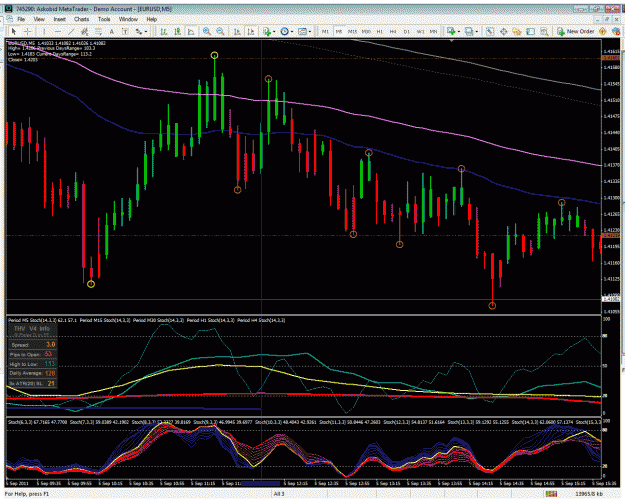Show the Navigator panel icon
Image resolution: width=625 pixels, height=502 pixels.
point(517,31)
